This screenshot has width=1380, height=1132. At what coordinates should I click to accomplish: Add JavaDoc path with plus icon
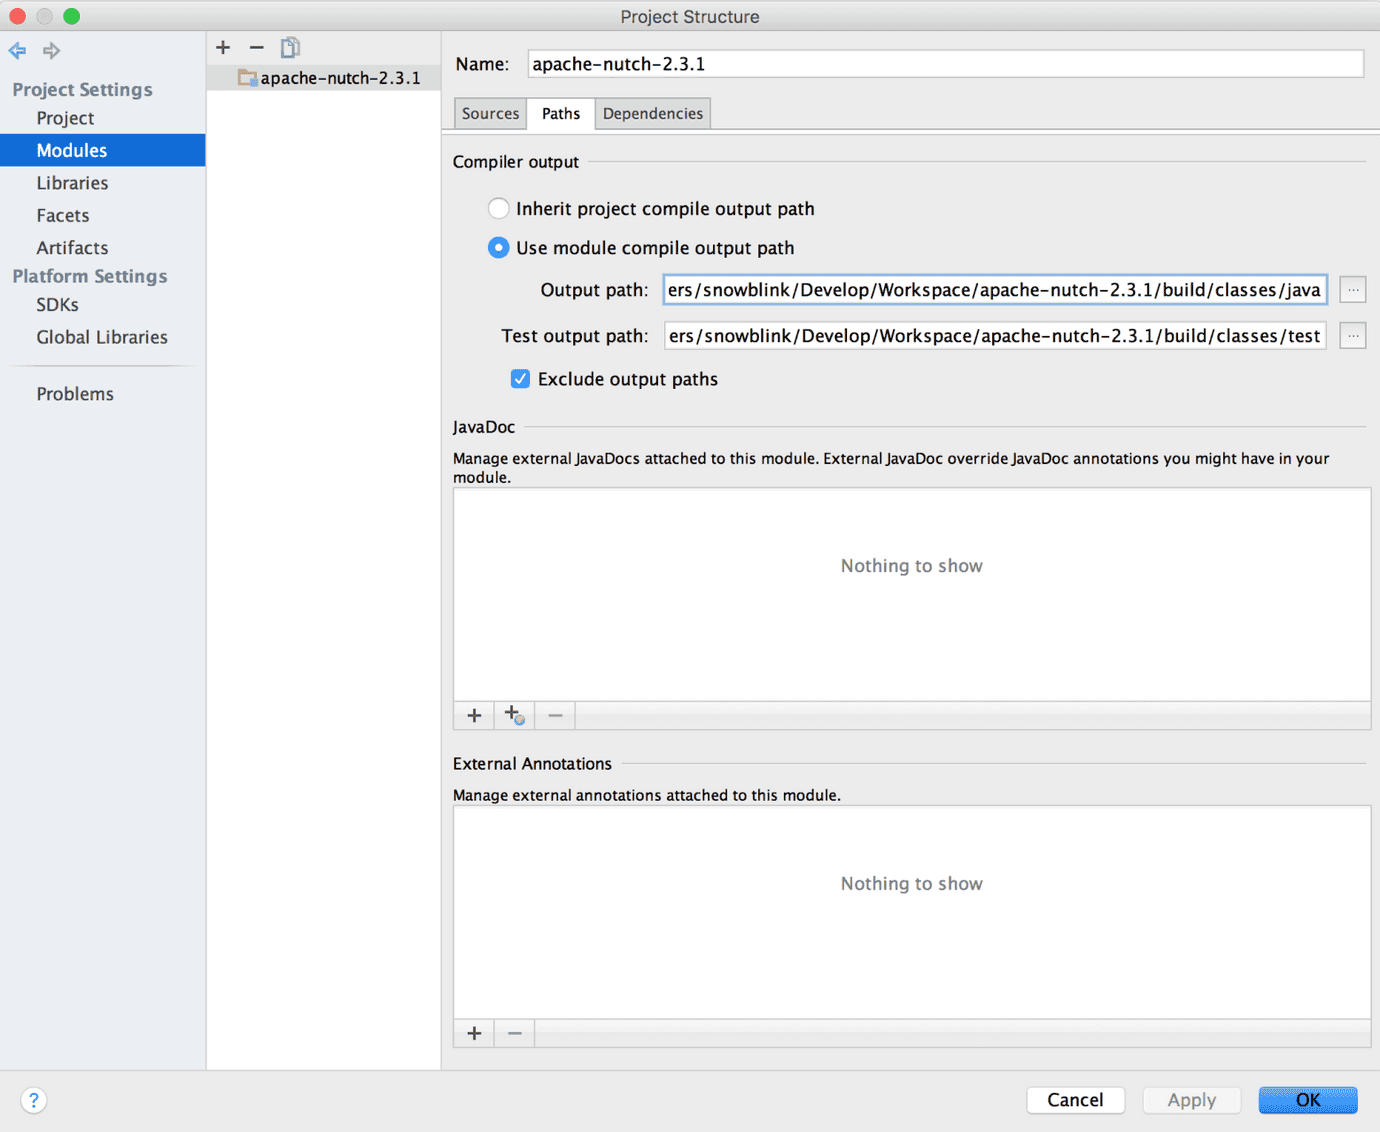(474, 715)
